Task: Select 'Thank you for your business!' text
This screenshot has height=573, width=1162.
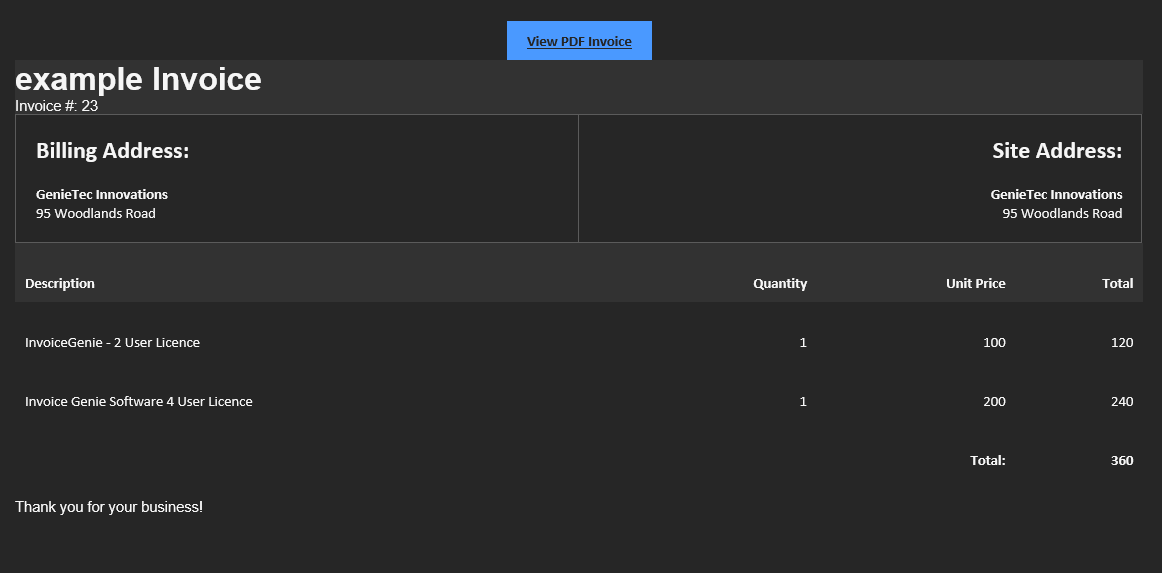Action: (x=109, y=507)
